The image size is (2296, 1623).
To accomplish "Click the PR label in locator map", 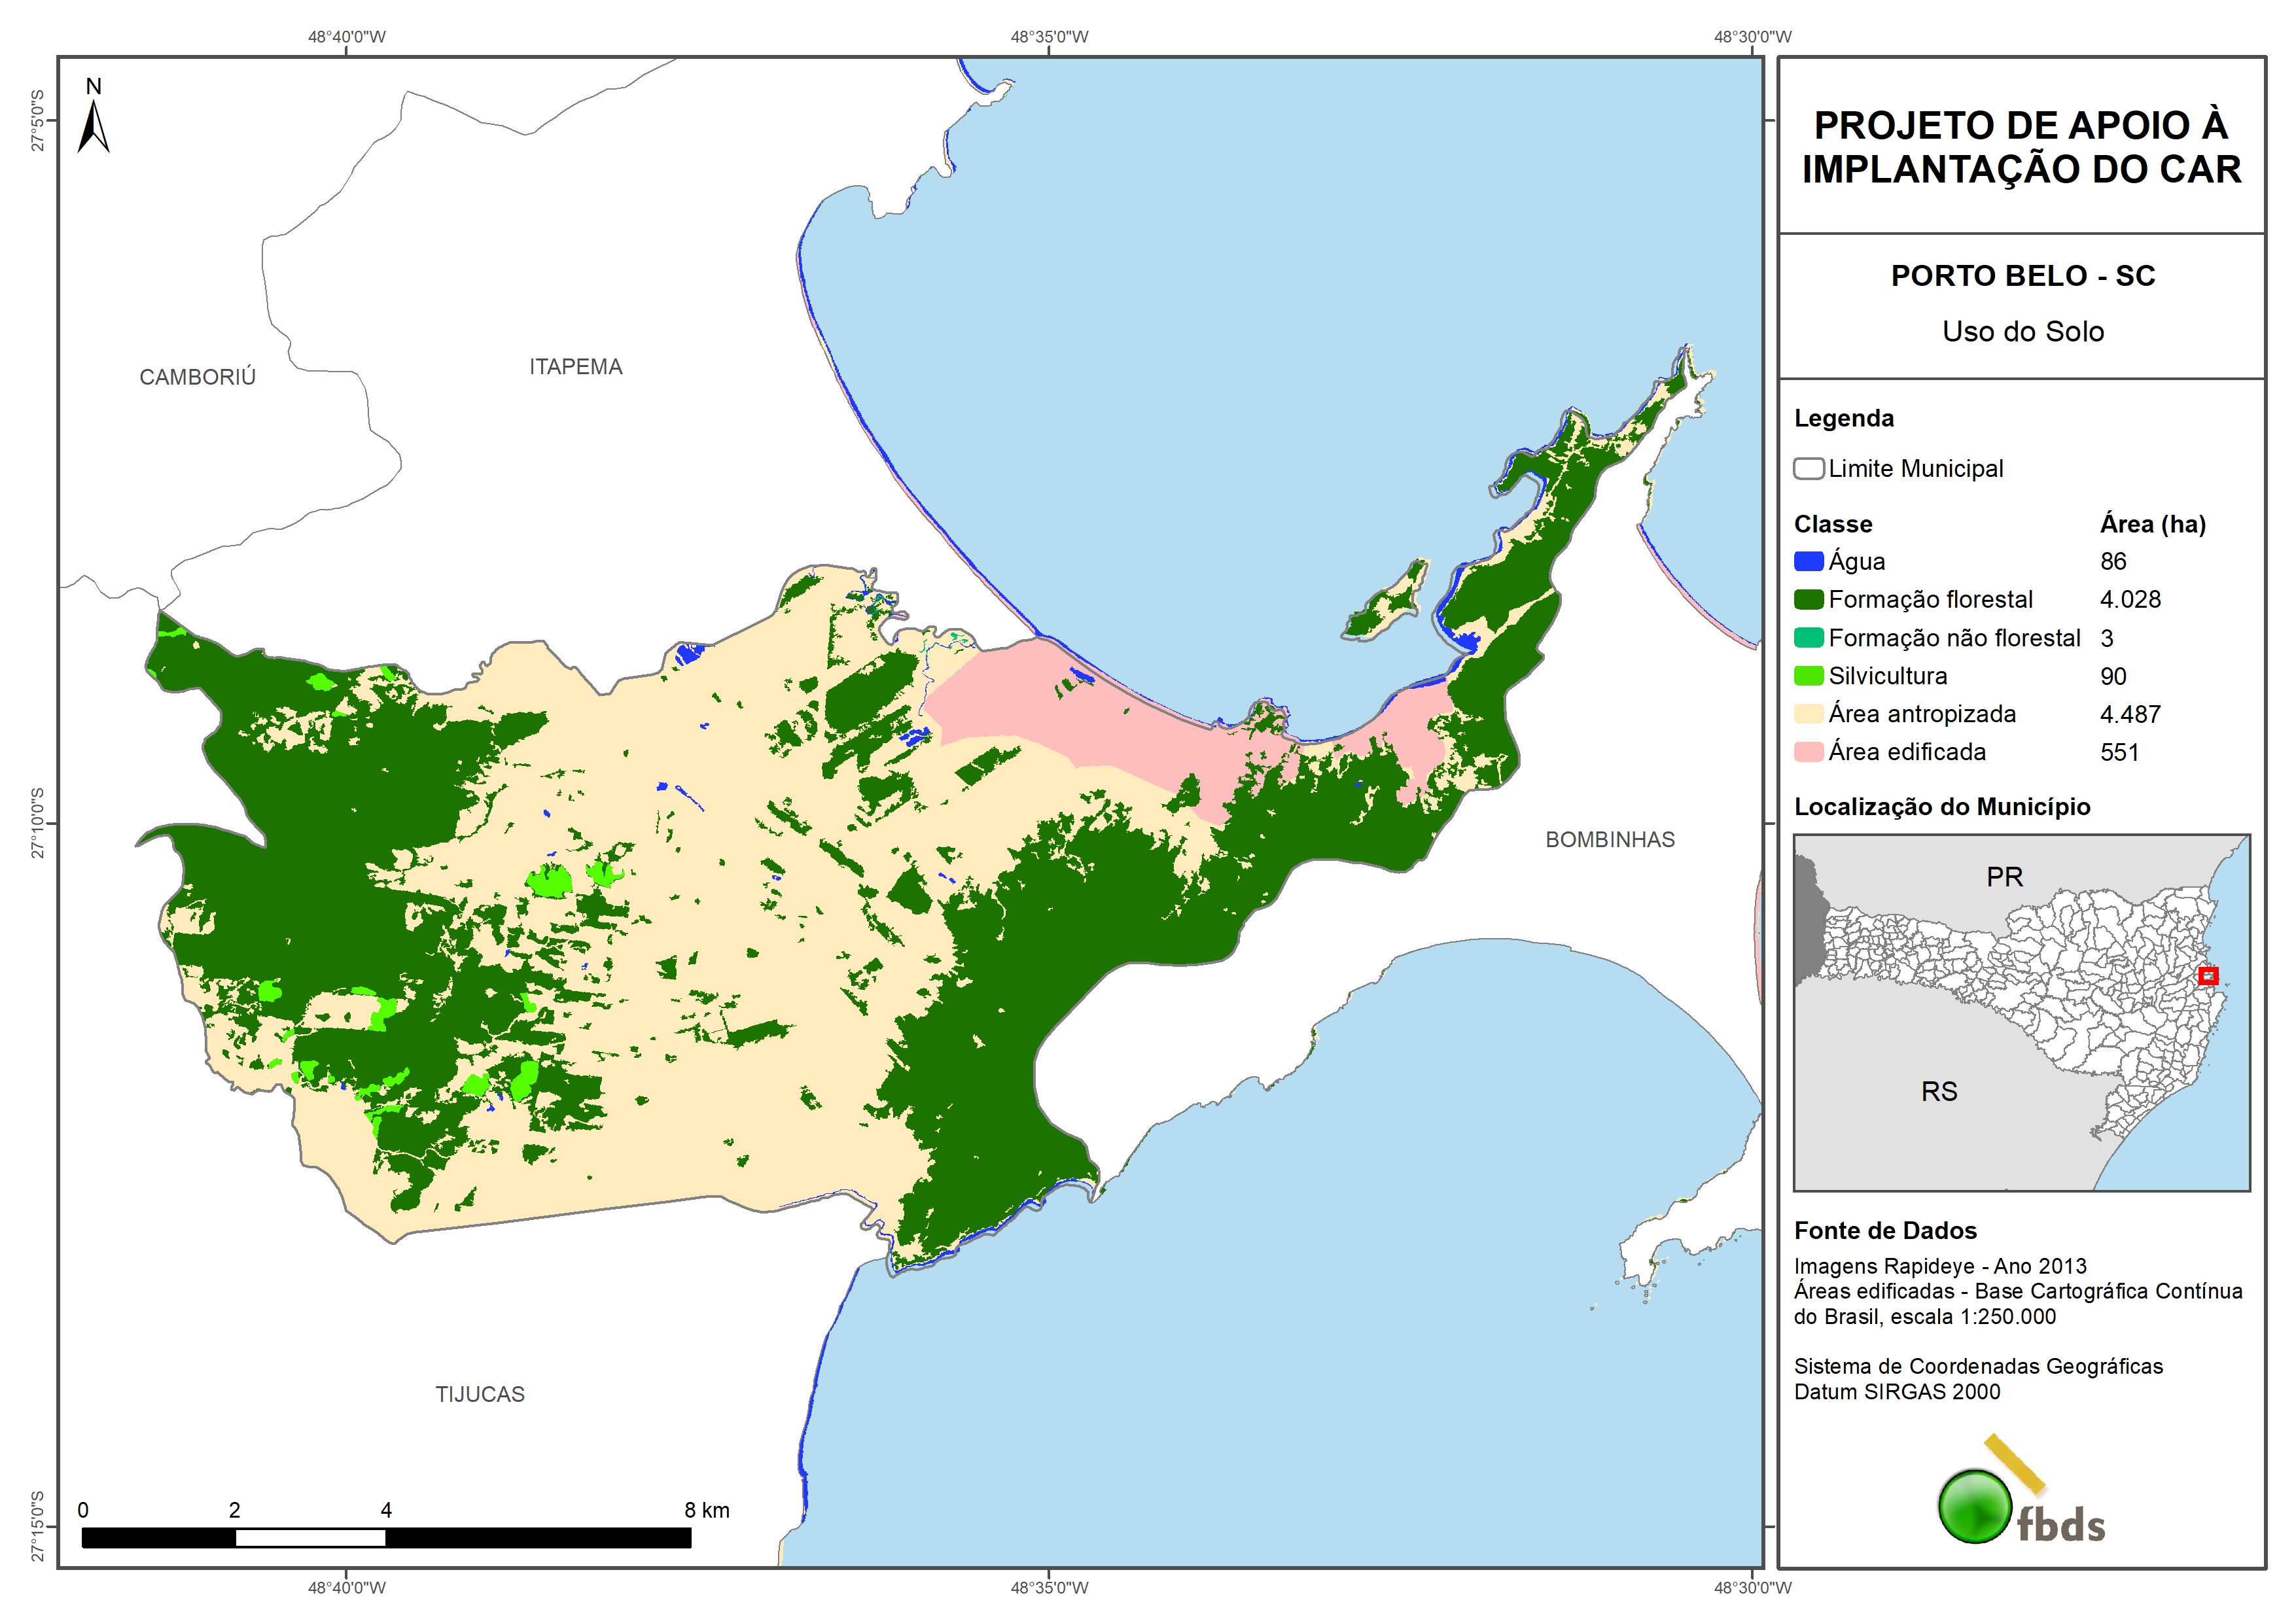I will (x=2004, y=877).
